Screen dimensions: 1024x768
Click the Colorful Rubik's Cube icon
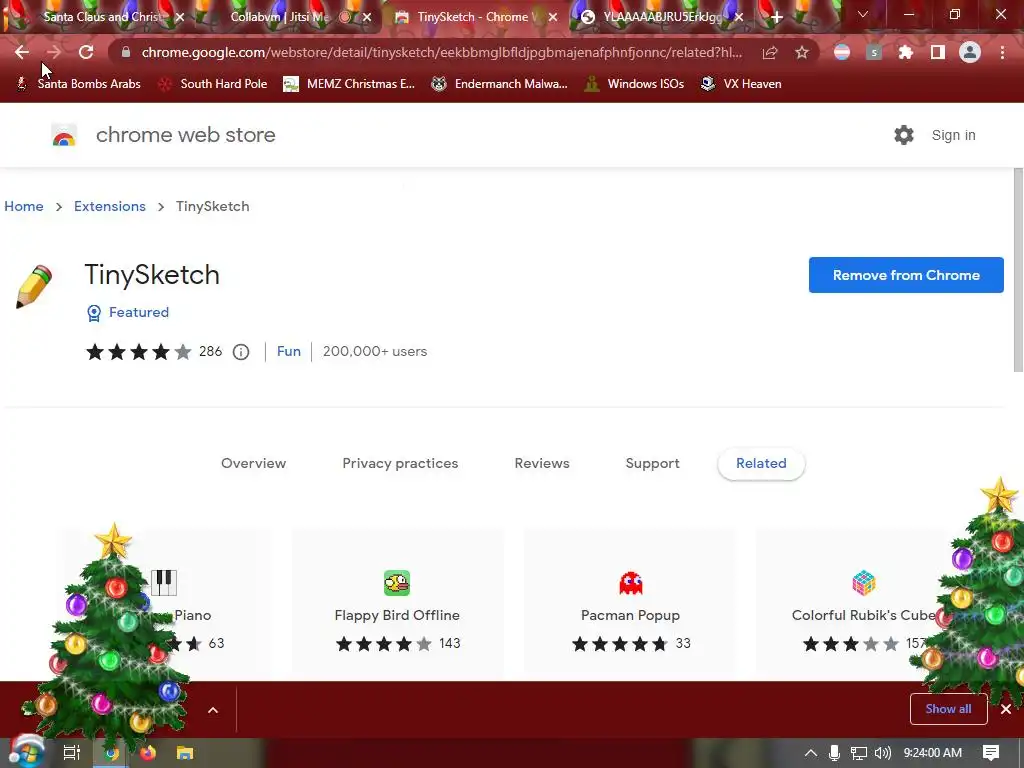click(863, 583)
